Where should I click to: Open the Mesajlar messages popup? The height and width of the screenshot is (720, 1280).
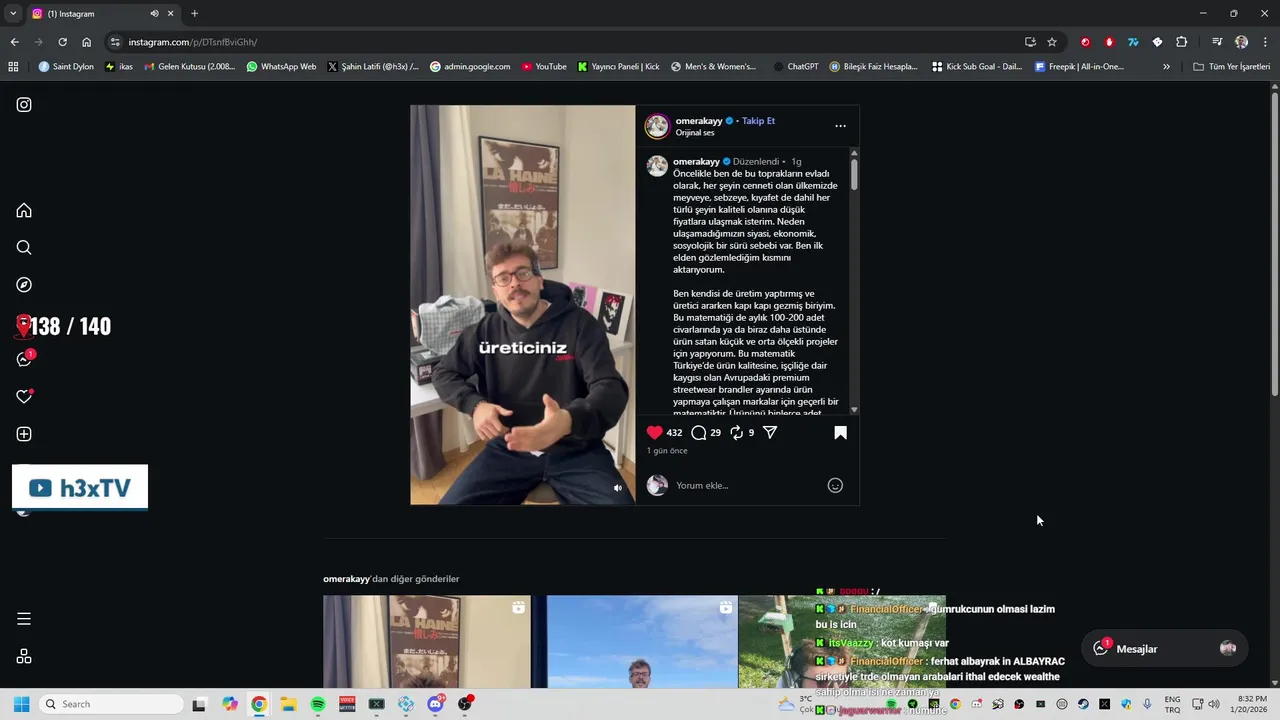[1165, 648]
